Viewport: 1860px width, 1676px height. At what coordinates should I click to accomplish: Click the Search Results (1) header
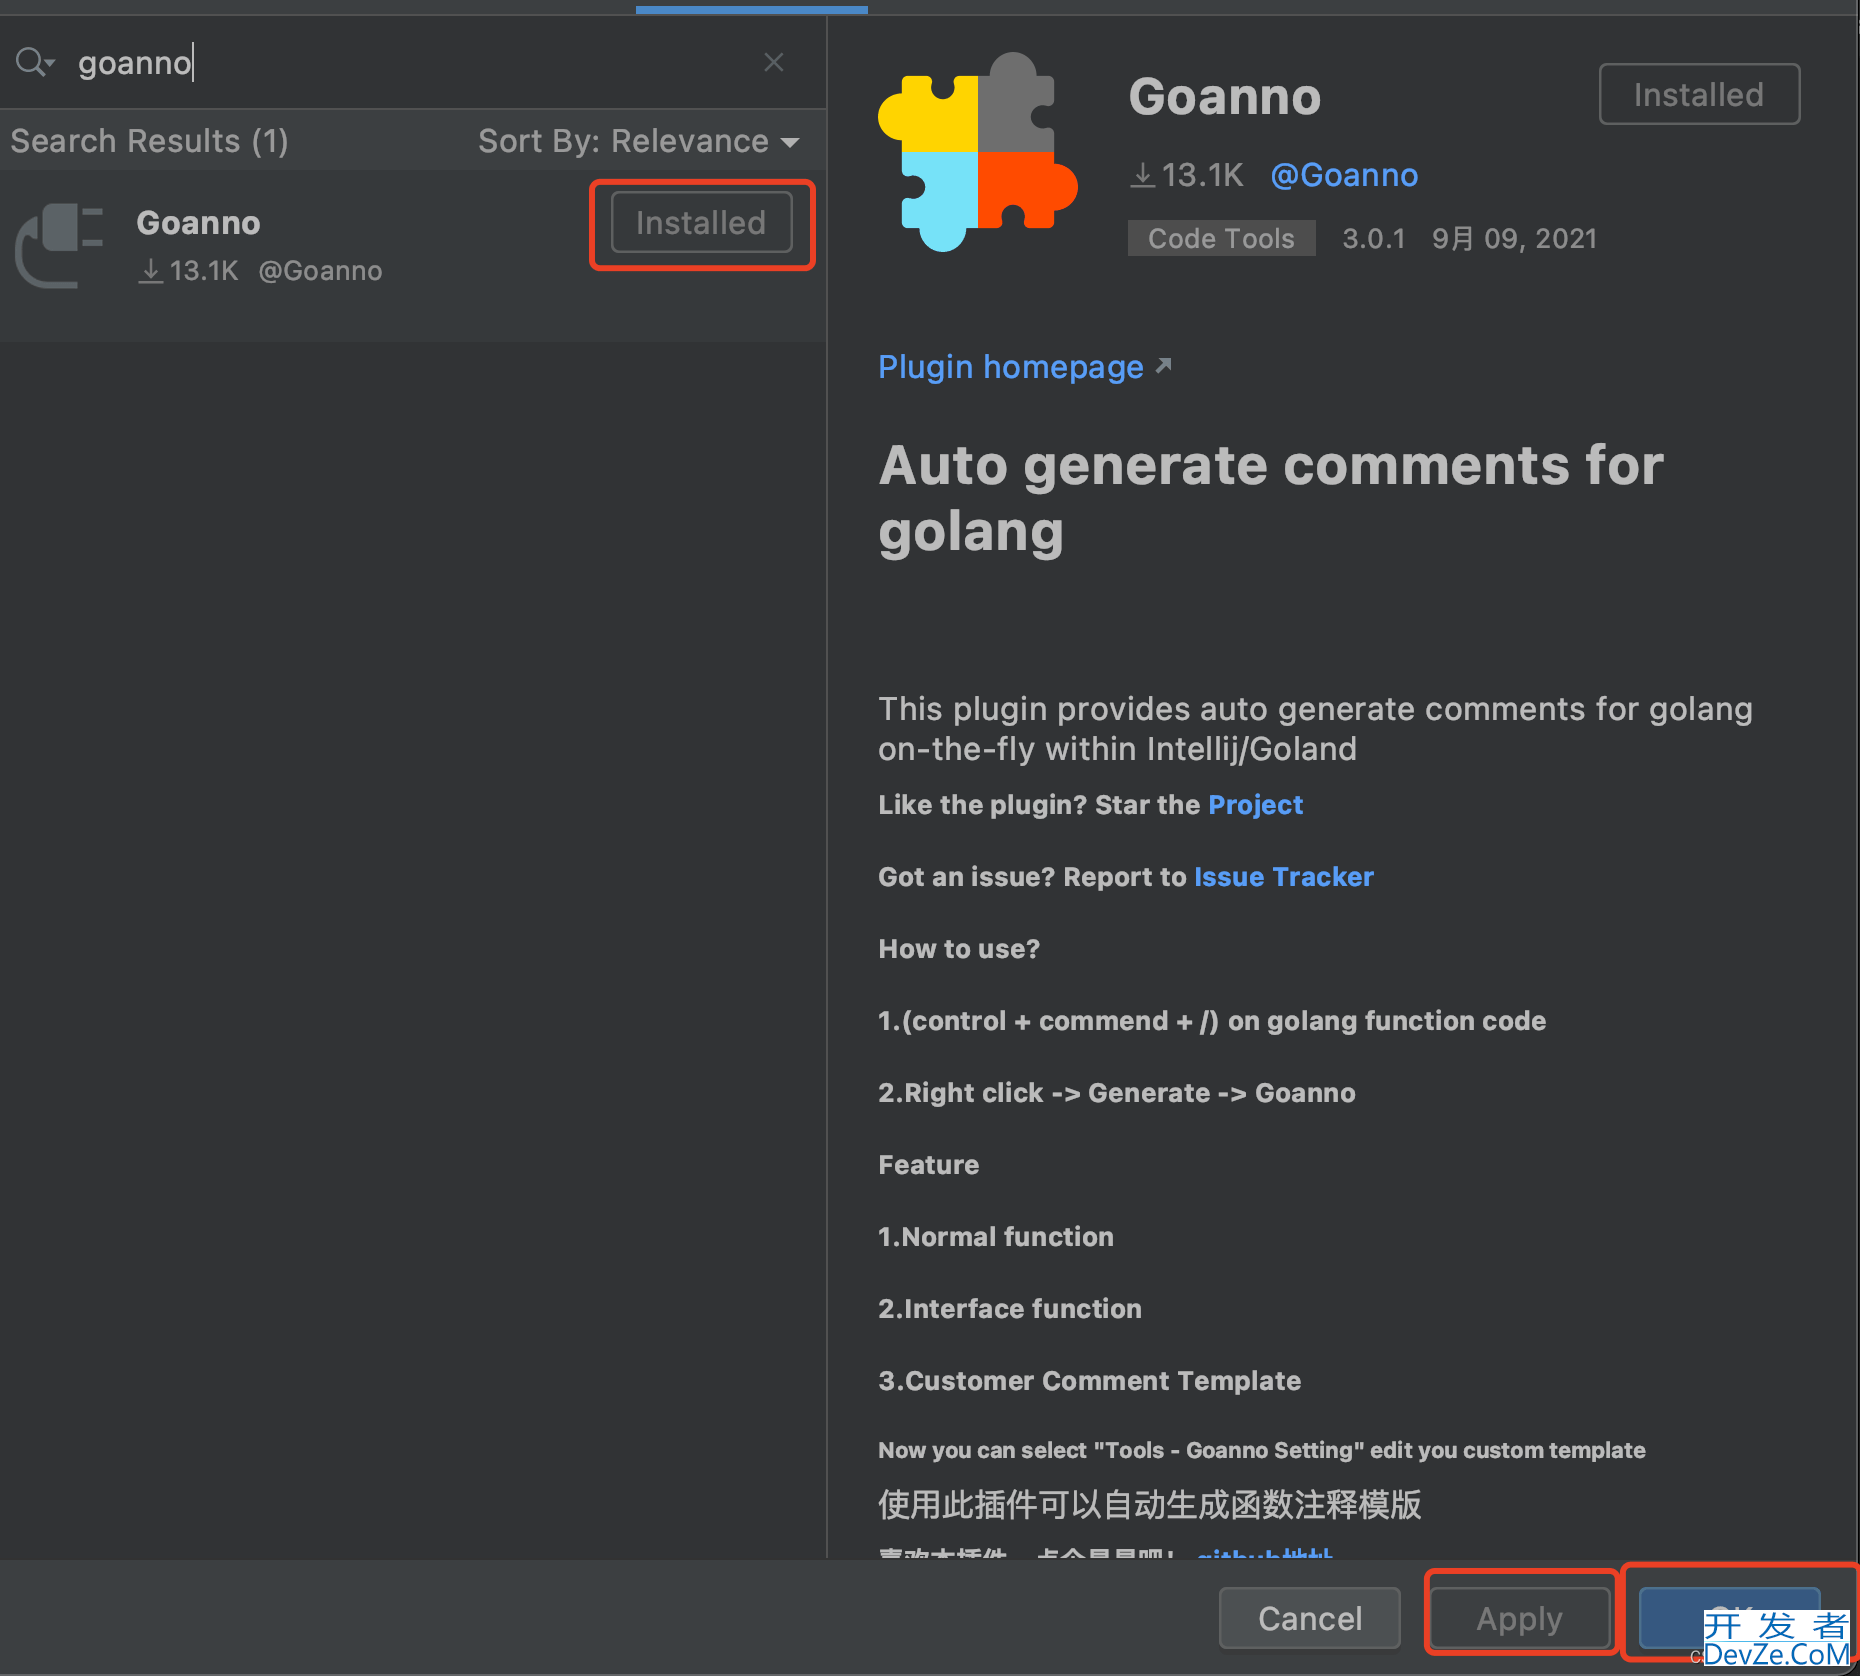point(150,141)
